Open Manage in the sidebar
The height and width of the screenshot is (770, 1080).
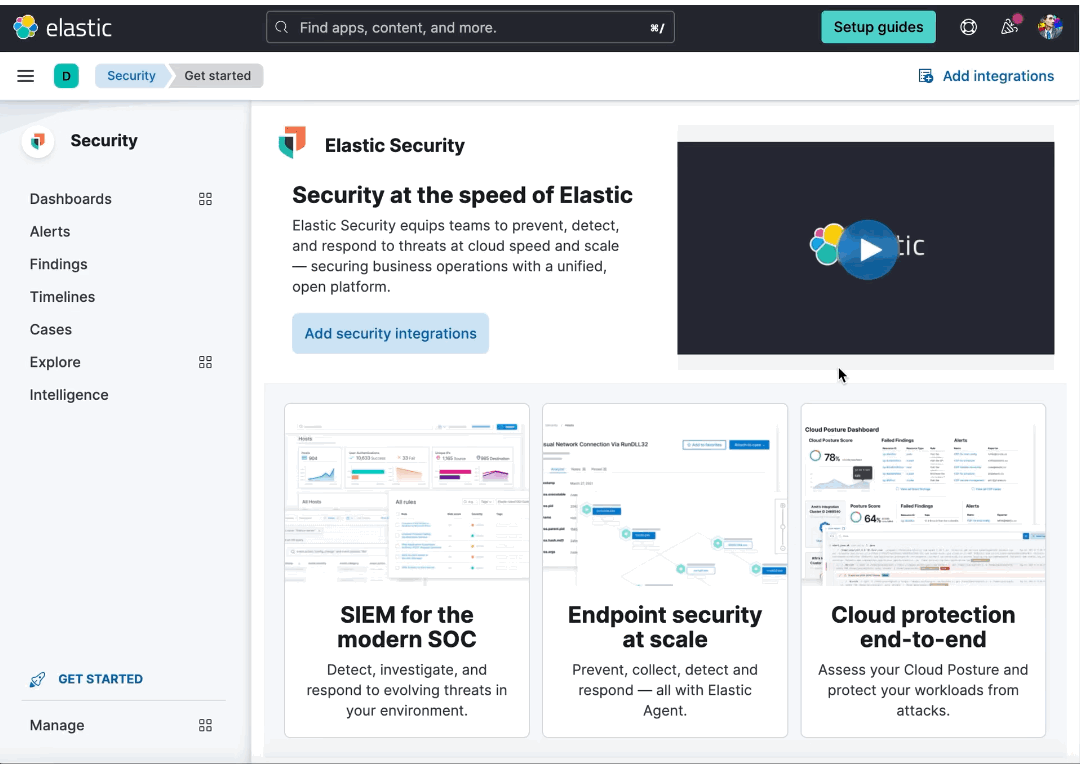click(57, 725)
